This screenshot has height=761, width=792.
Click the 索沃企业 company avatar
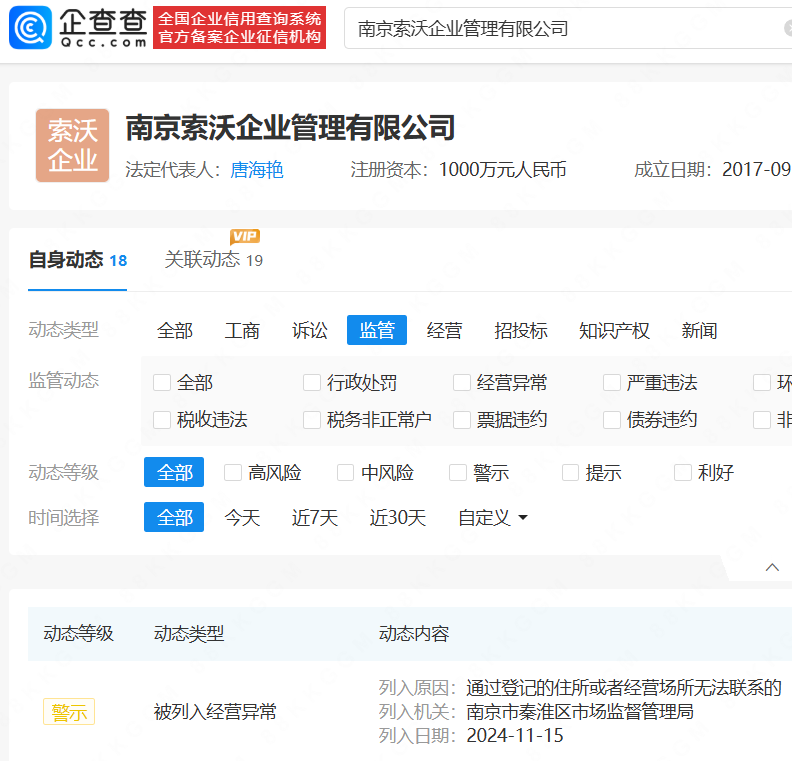pos(72,145)
